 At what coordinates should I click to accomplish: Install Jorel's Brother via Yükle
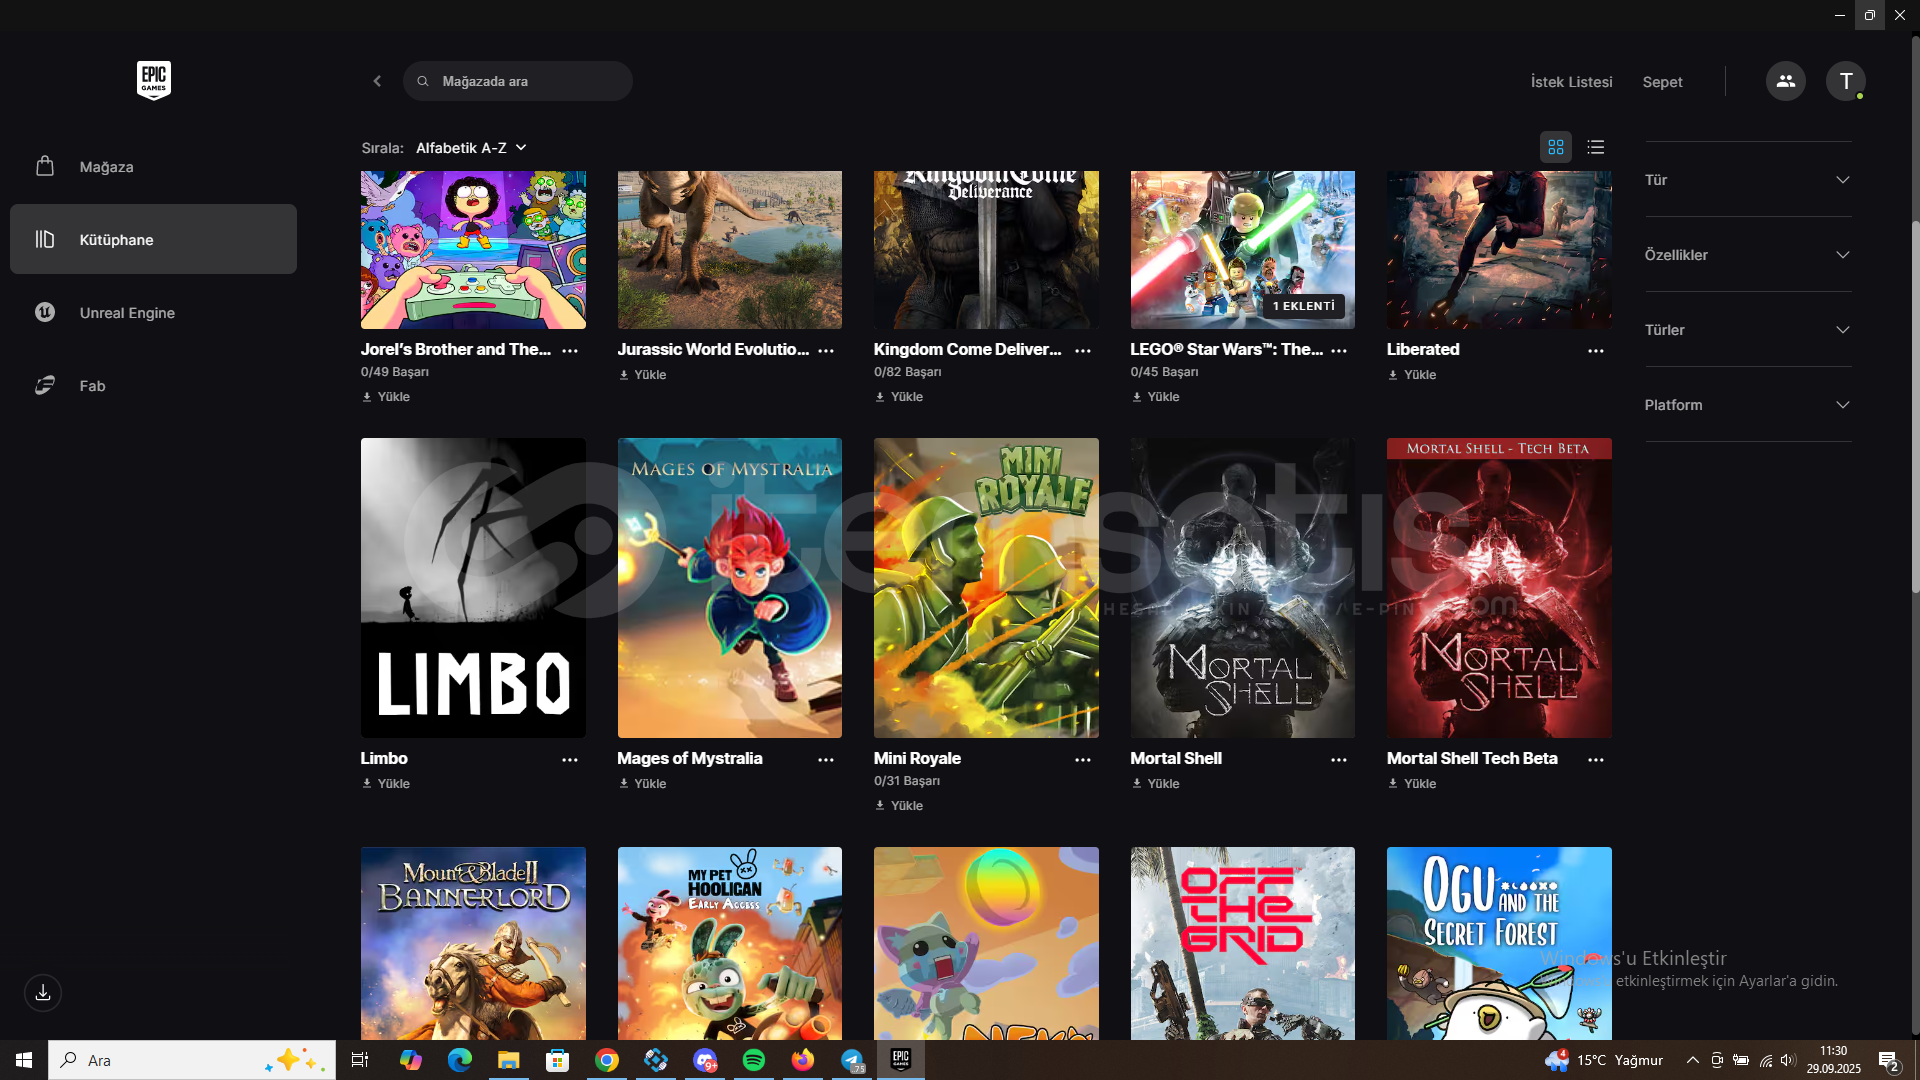click(x=386, y=397)
